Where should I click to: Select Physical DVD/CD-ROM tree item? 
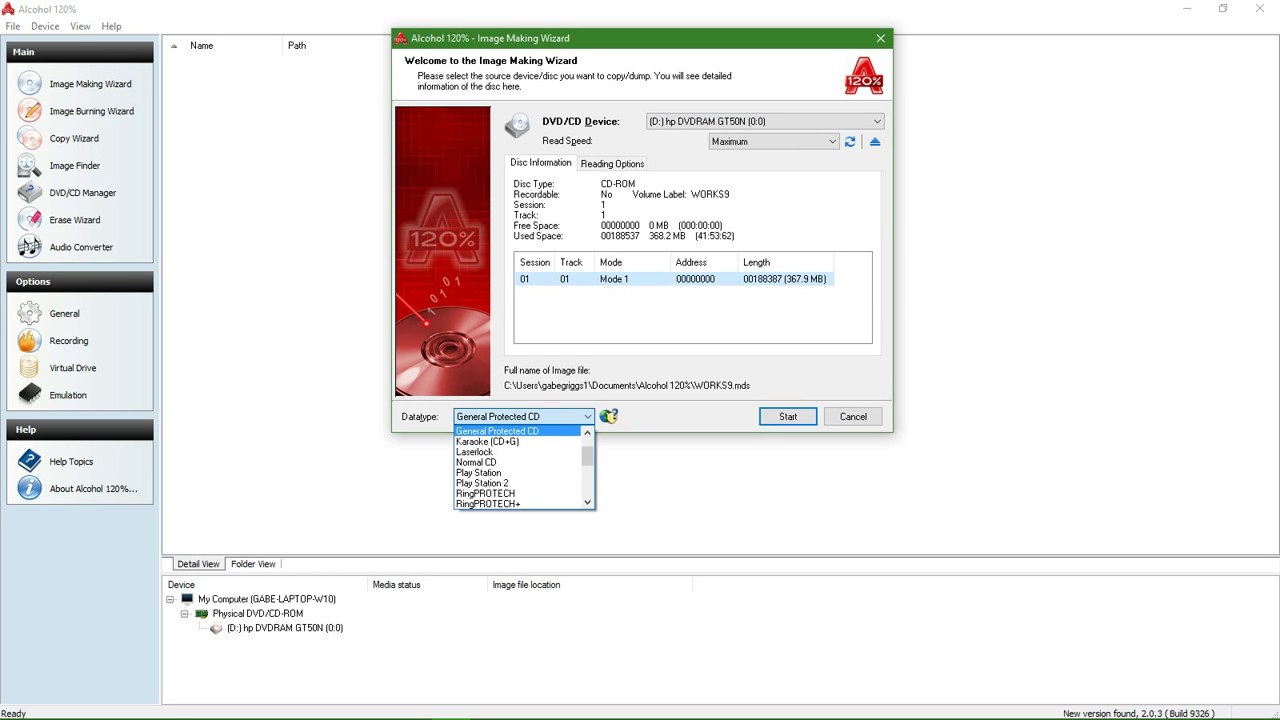(257, 613)
